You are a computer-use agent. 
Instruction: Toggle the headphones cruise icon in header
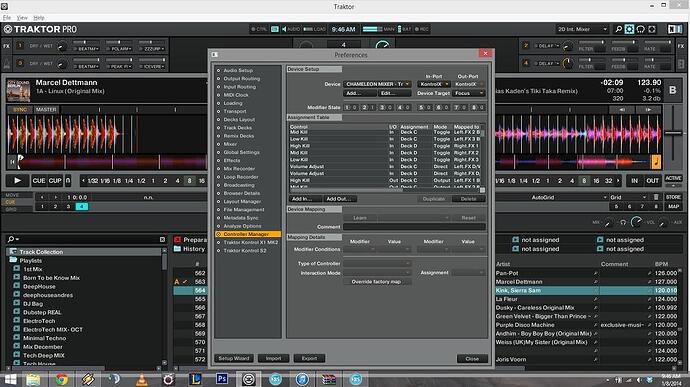pos(641,29)
